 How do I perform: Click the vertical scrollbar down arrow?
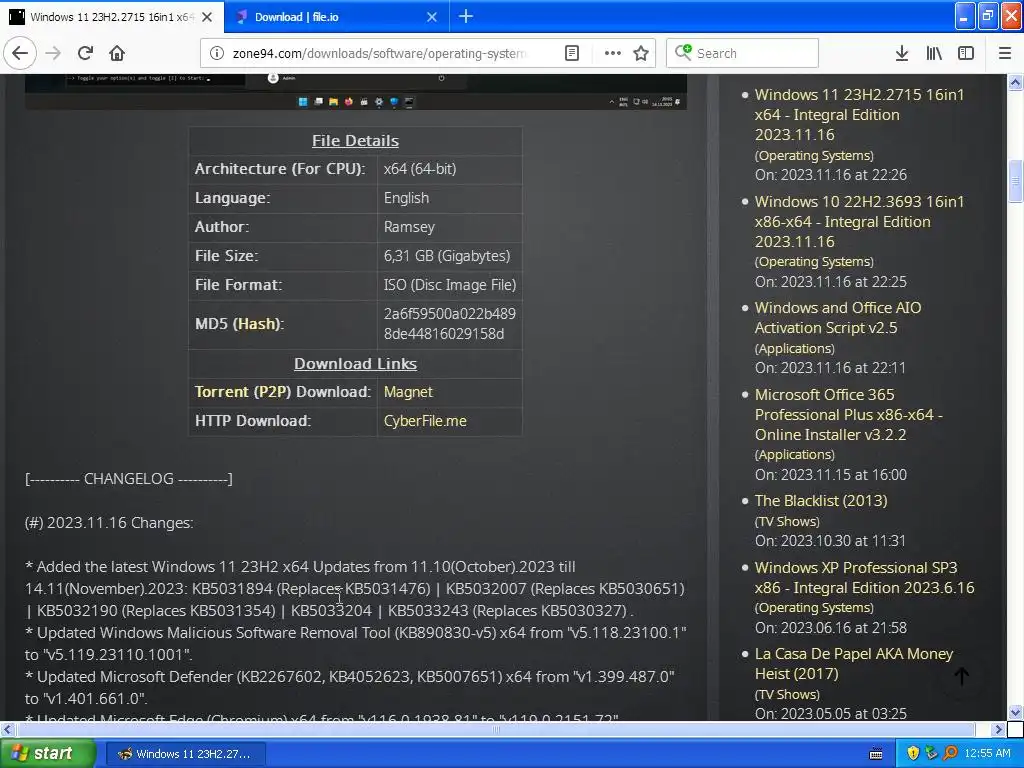[1016, 712]
